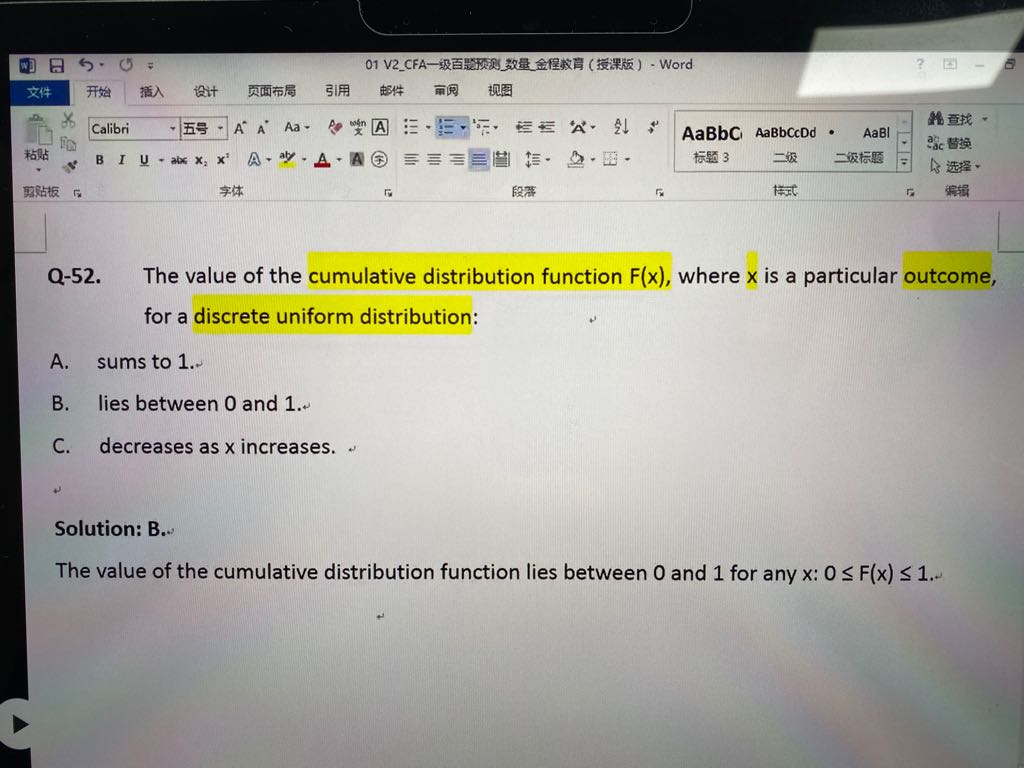Apply the 标题 3 style
Image resolution: width=1024 pixels, height=768 pixels.
(x=711, y=143)
